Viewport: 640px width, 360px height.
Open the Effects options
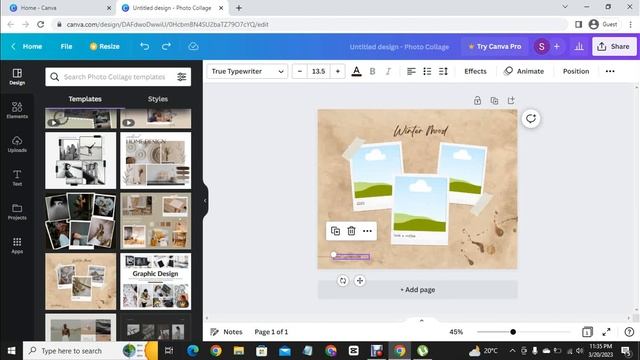tap(475, 71)
